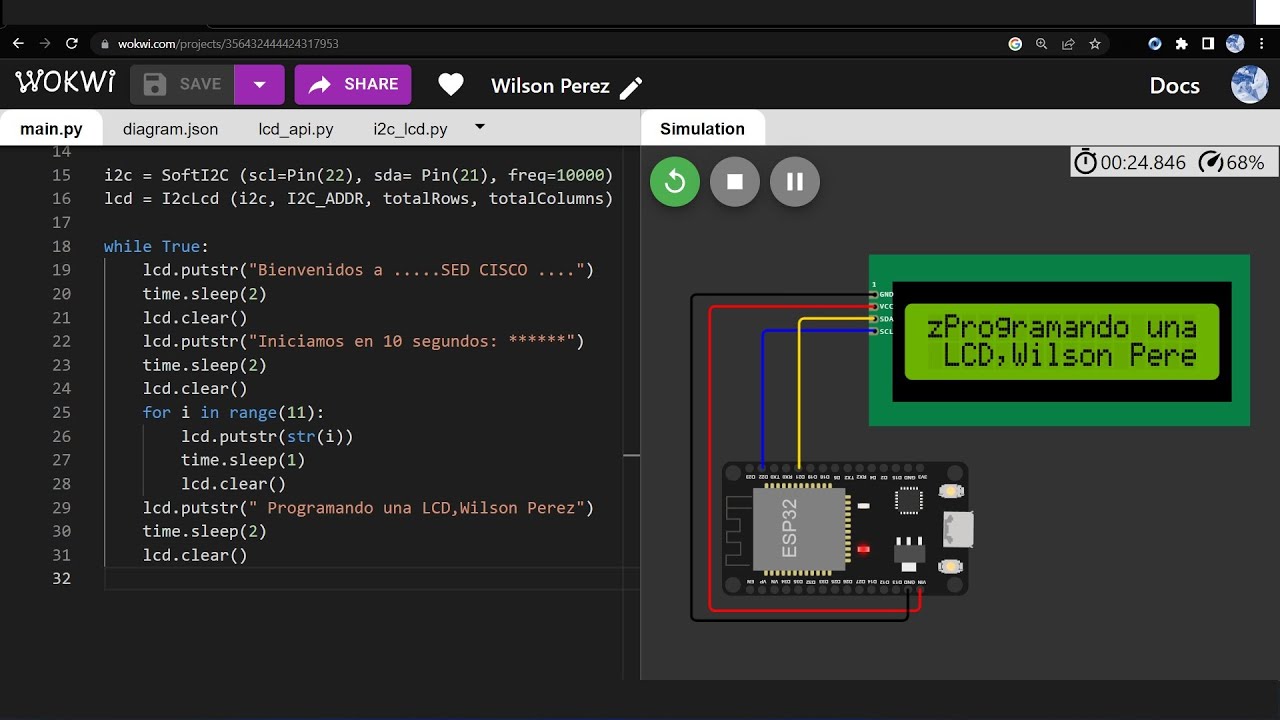
Task: Click the editor minimap scrollbar
Action: [631, 413]
